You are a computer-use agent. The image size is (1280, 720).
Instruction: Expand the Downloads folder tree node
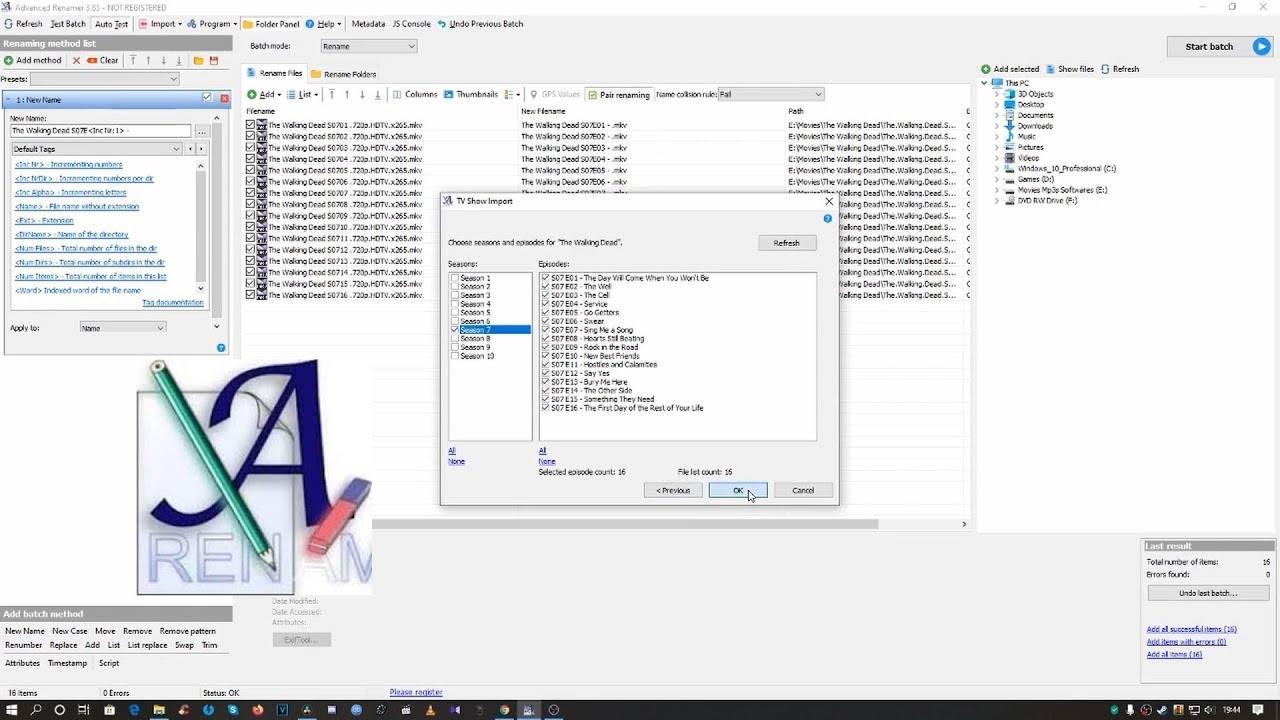tap(997, 126)
